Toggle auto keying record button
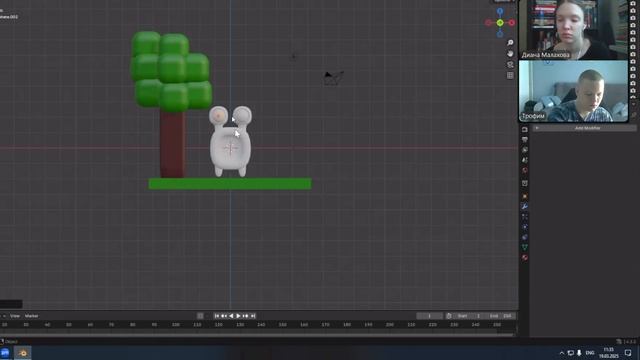640x360 pixels. click(x=200, y=316)
